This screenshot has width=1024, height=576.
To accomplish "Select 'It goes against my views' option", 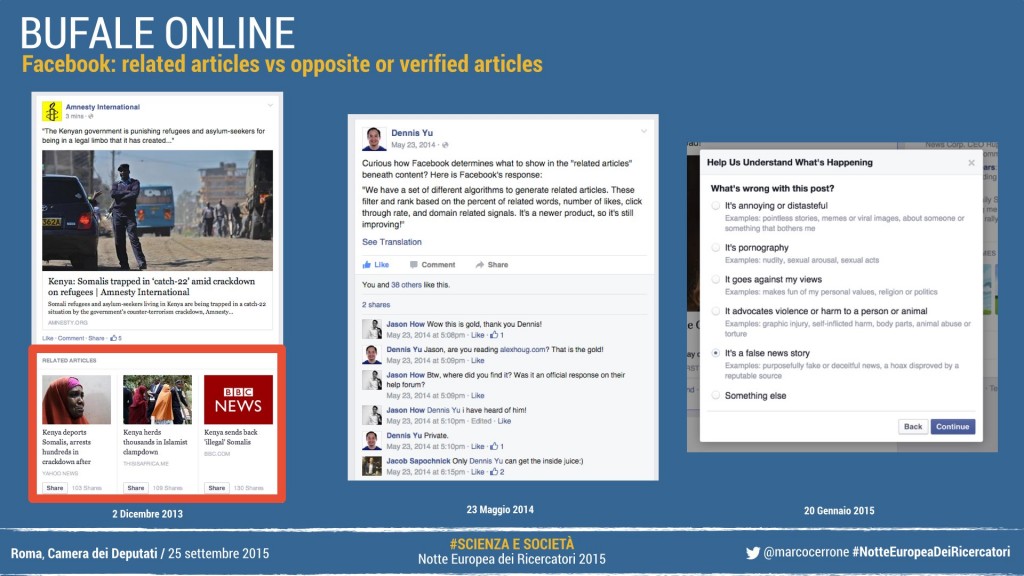I will point(716,280).
